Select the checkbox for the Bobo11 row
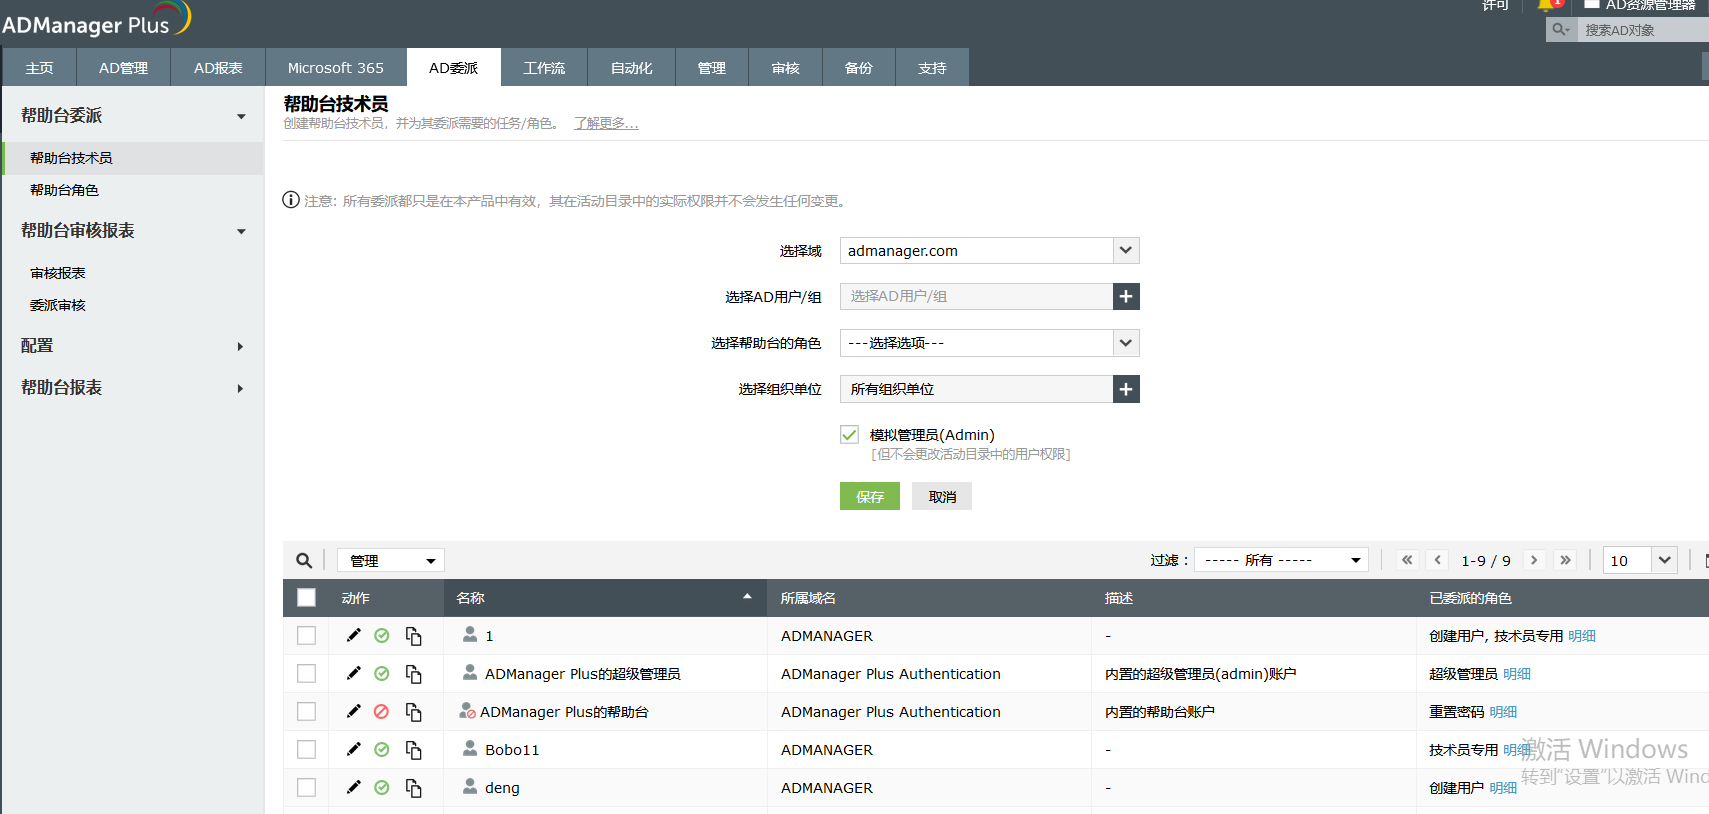This screenshot has width=1709, height=814. 307,750
